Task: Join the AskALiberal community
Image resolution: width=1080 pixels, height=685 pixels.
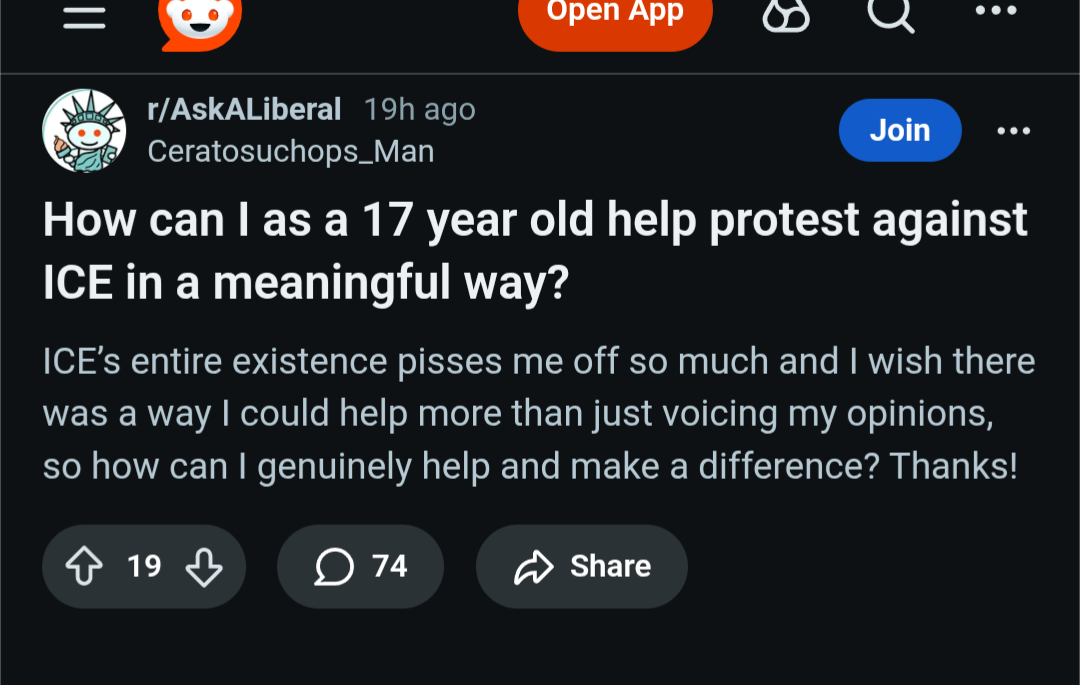Action: (899, 130)
